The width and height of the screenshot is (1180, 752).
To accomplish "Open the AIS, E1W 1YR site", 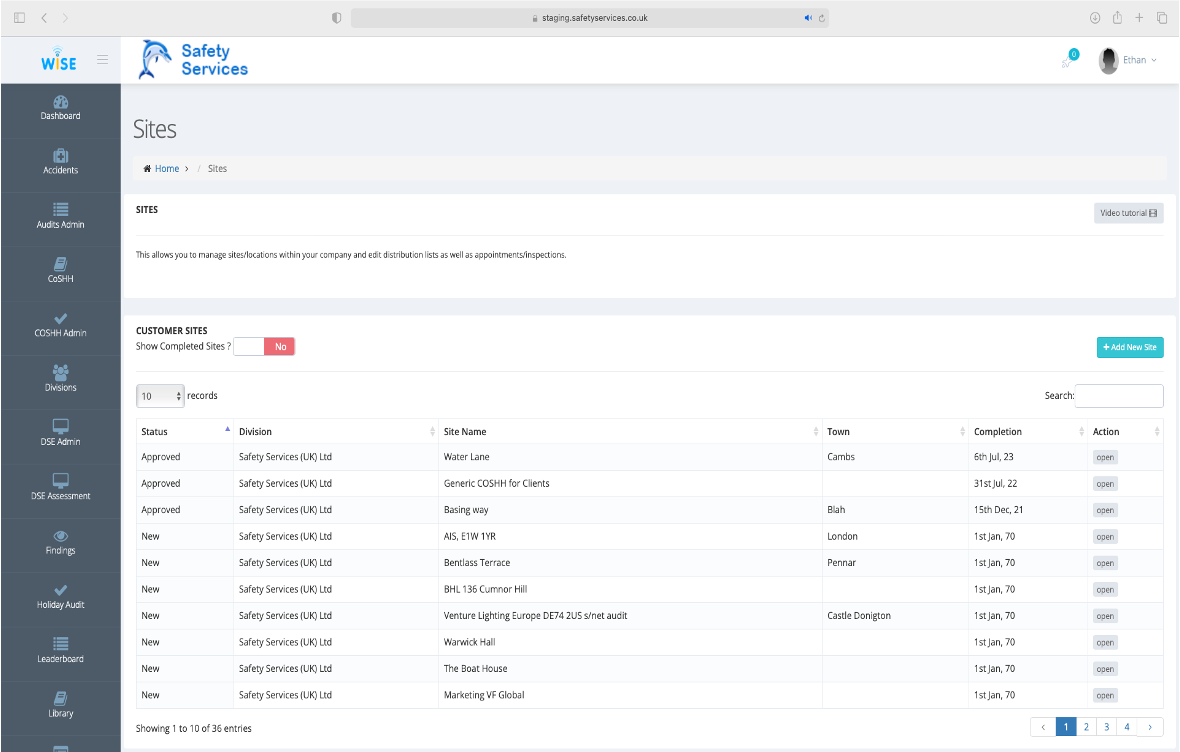I will 1105,537.
